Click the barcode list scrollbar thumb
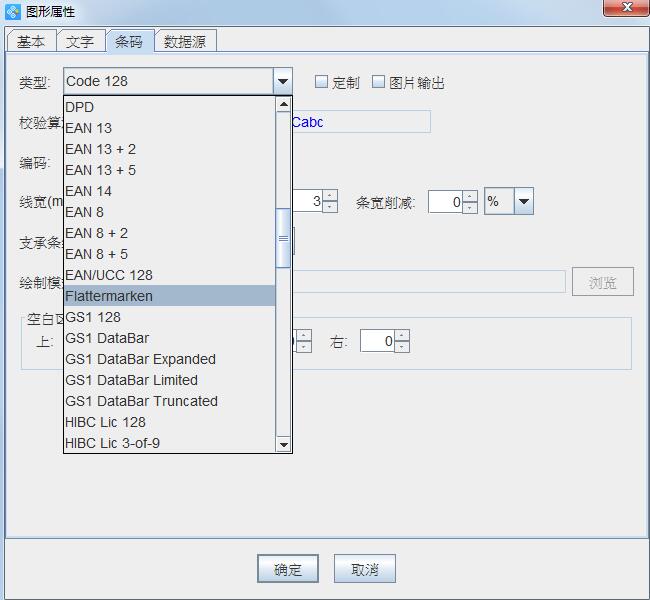 [x=283, y=238]
